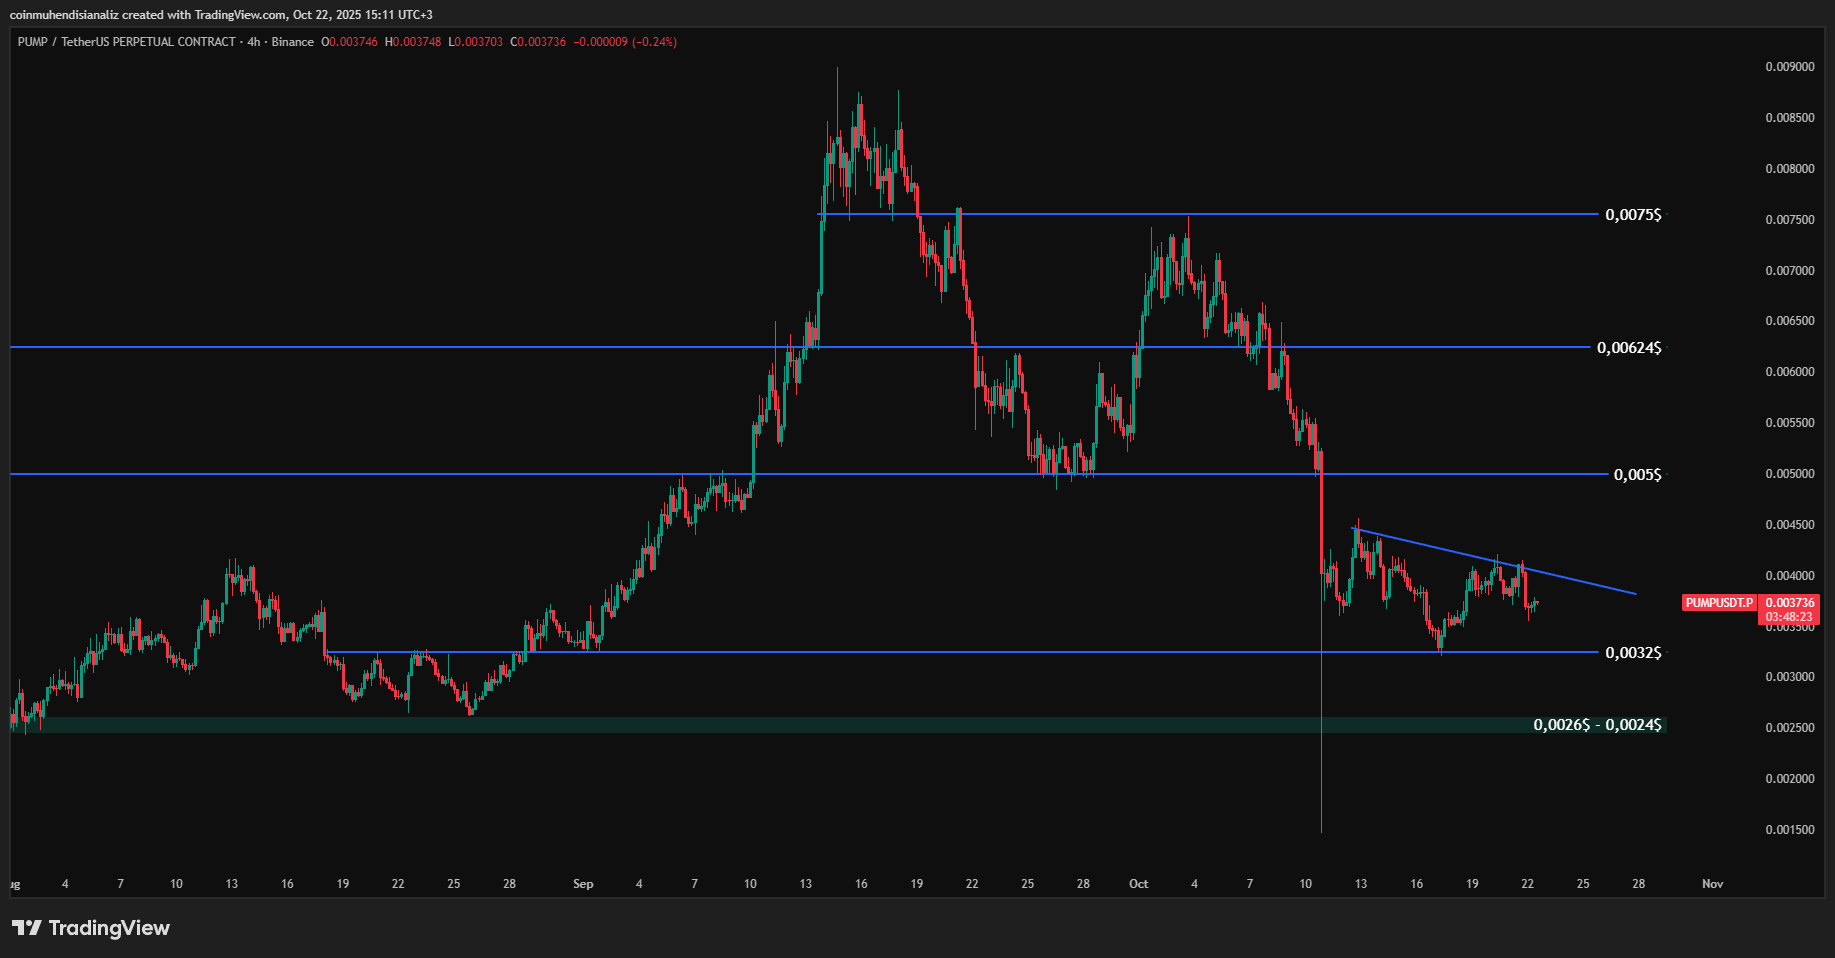Select the 0,00624$ level label
Screen dimensions: 1835x958
(1629, 348)
